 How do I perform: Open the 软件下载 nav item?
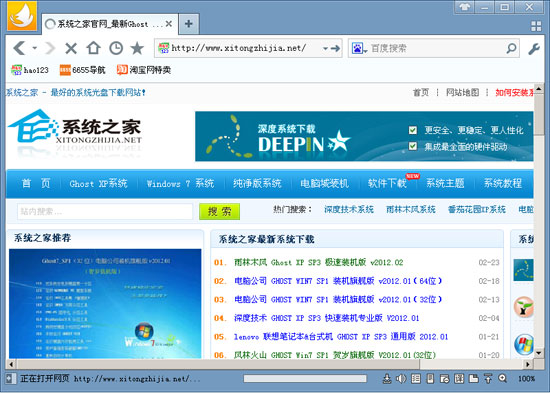[387, 183]
